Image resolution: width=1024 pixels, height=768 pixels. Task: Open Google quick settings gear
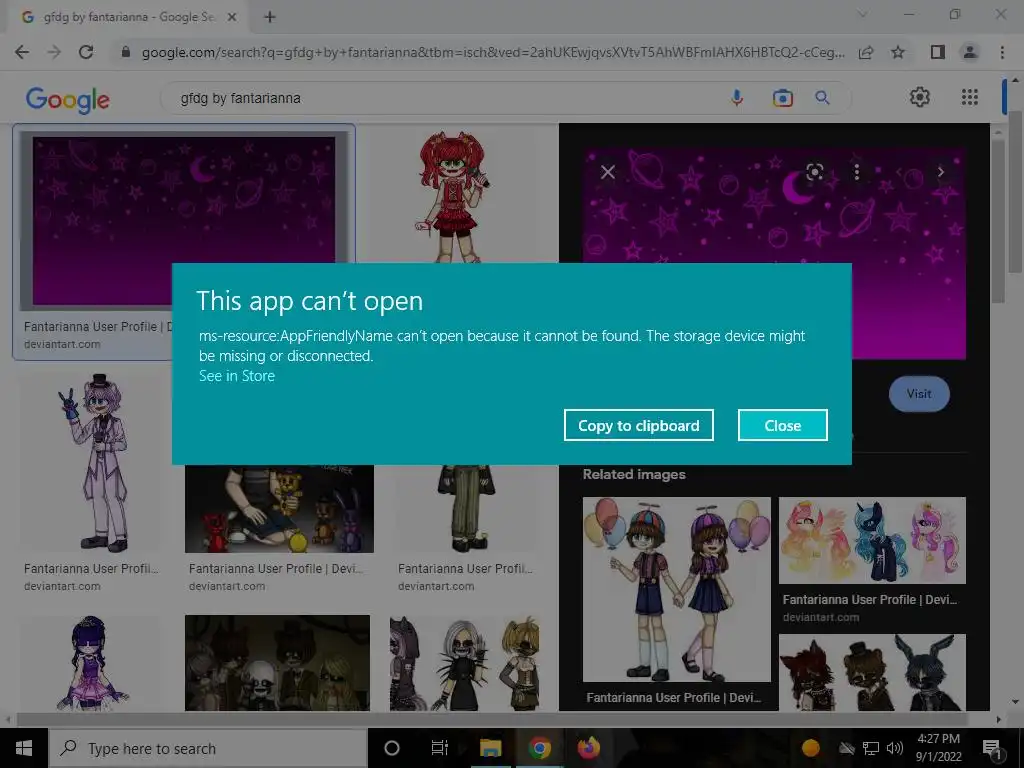(920, 97)
